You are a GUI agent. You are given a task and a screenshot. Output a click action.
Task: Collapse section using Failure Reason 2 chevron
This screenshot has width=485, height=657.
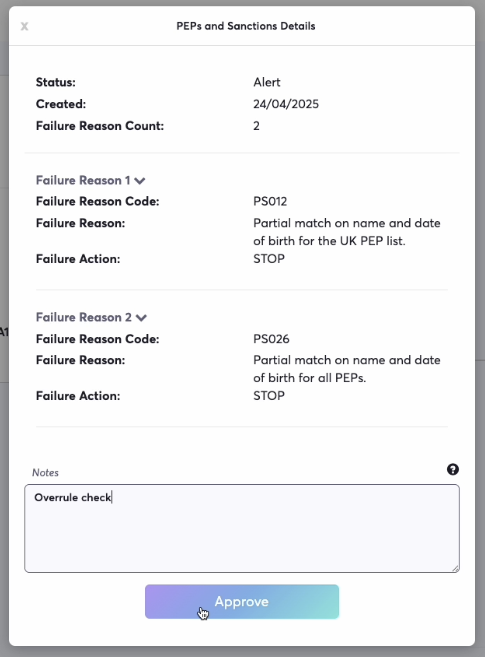142,318
